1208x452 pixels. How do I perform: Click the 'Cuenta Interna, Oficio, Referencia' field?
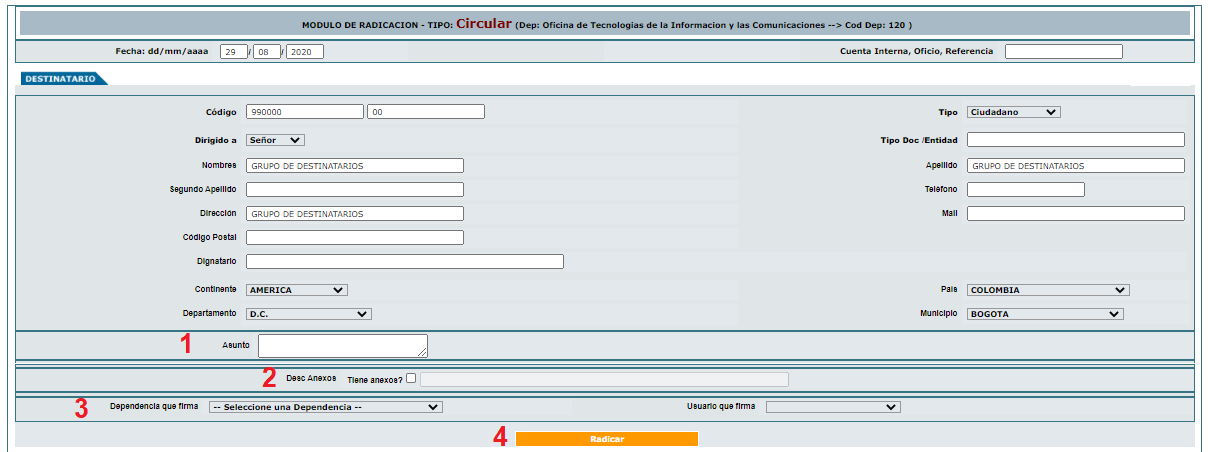coord(1063,52)
